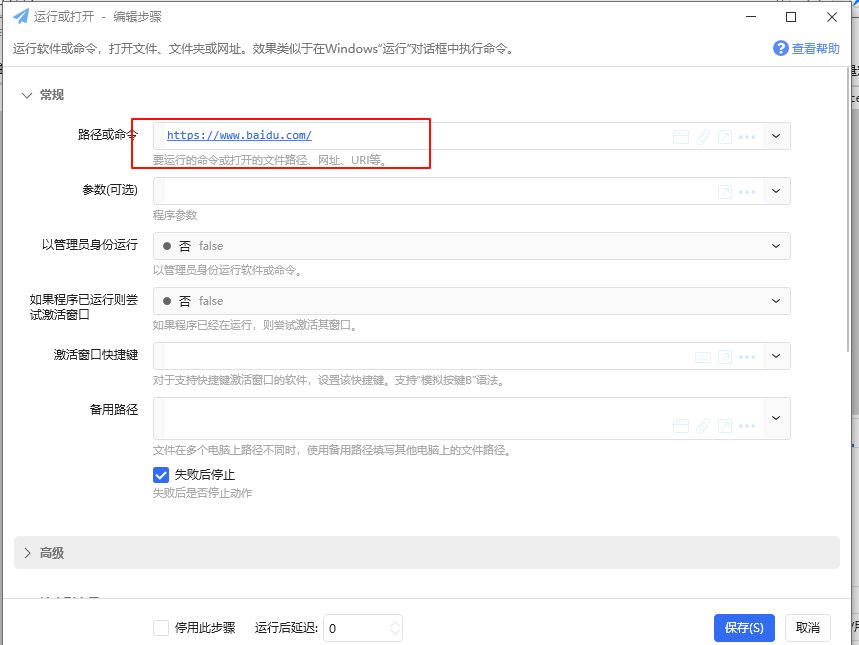Screen dimensions: 859x645
Task: Open the 如果程序已运行则尝试激活窗口 dropdown
Action: (472, 301)
